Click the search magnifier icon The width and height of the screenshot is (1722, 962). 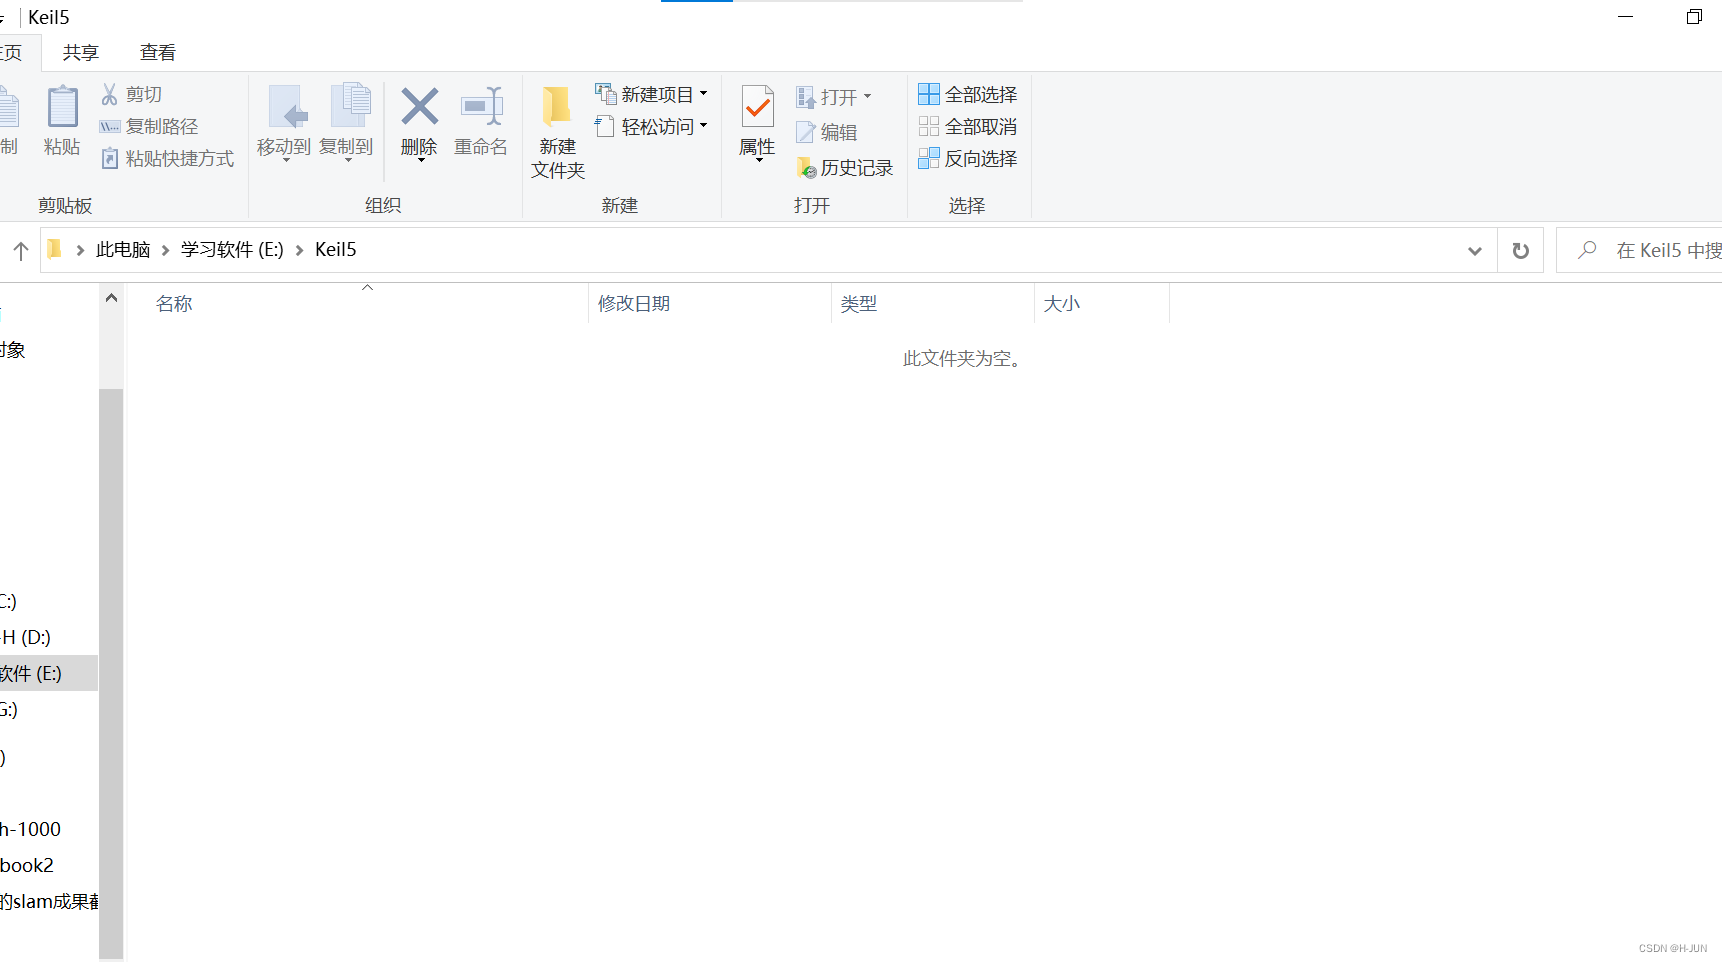coord(1587,250)
